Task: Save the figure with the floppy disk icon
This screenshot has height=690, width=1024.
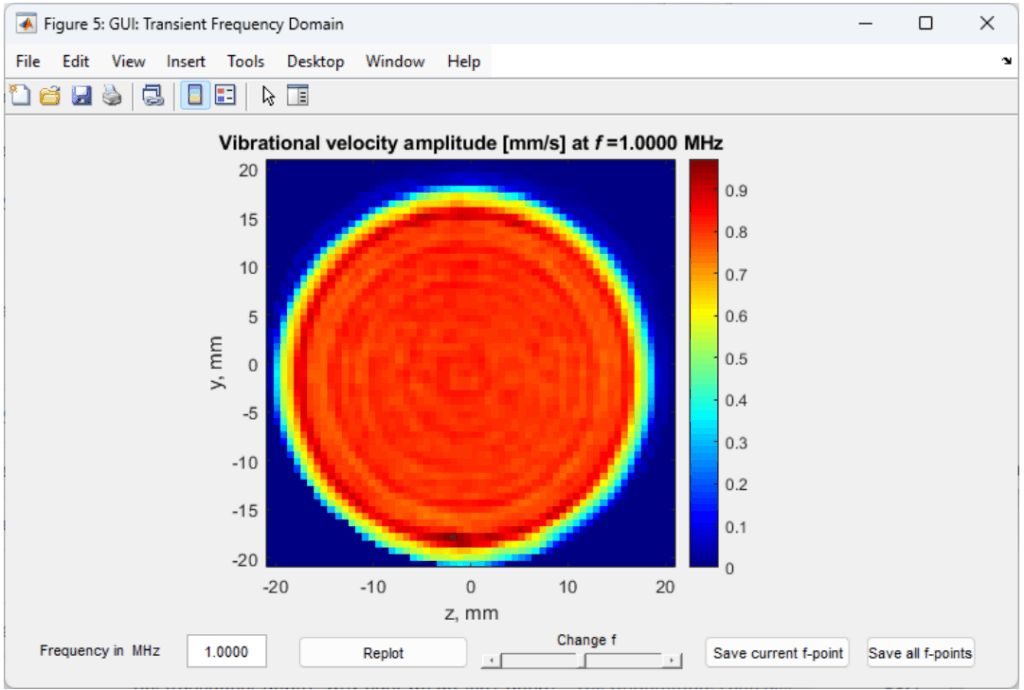Action: tap(81, 96)
